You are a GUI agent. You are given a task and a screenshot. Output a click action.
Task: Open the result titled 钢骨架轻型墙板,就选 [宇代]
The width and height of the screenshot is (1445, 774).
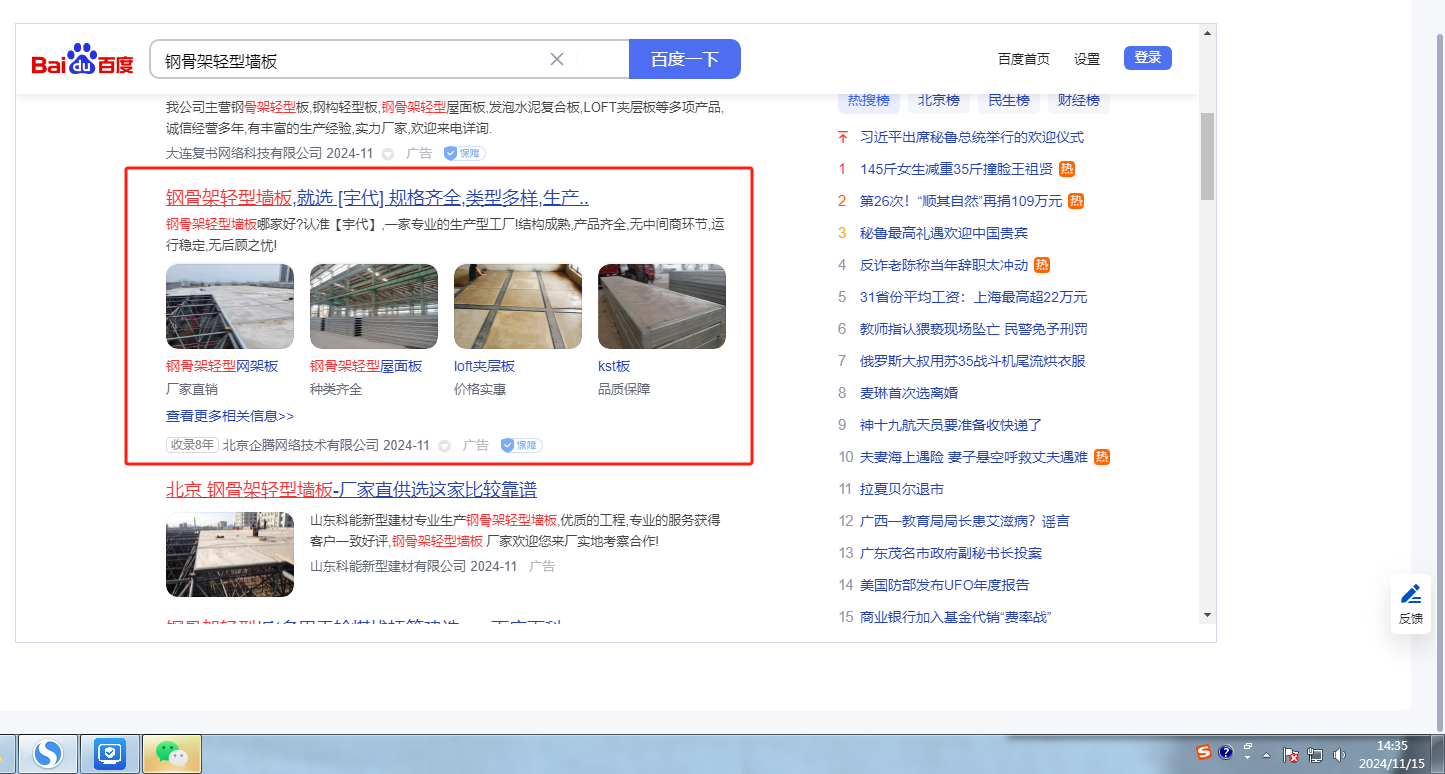(x=377, y=197)
